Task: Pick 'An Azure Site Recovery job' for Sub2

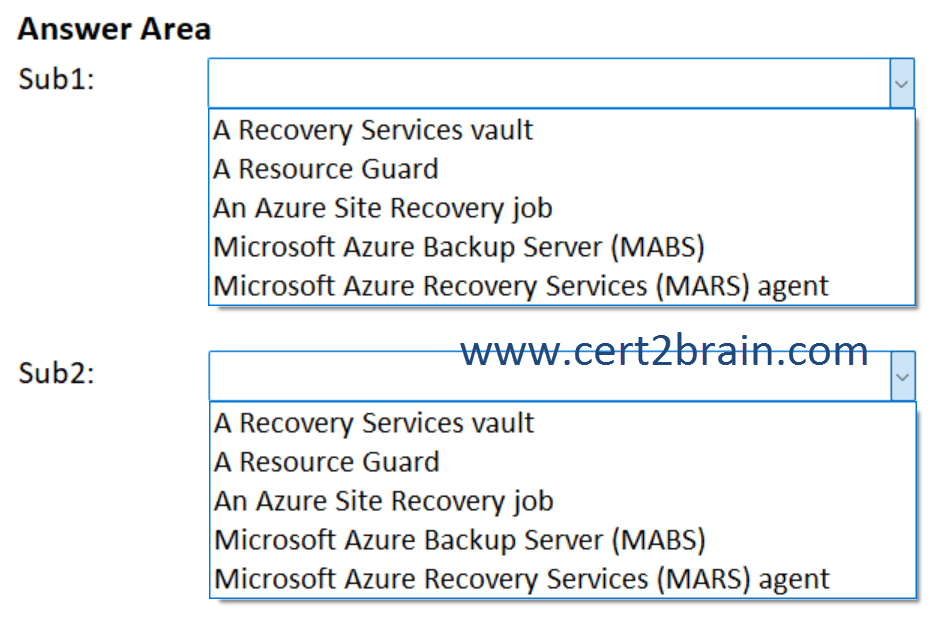Action: (x=382, y=500)
